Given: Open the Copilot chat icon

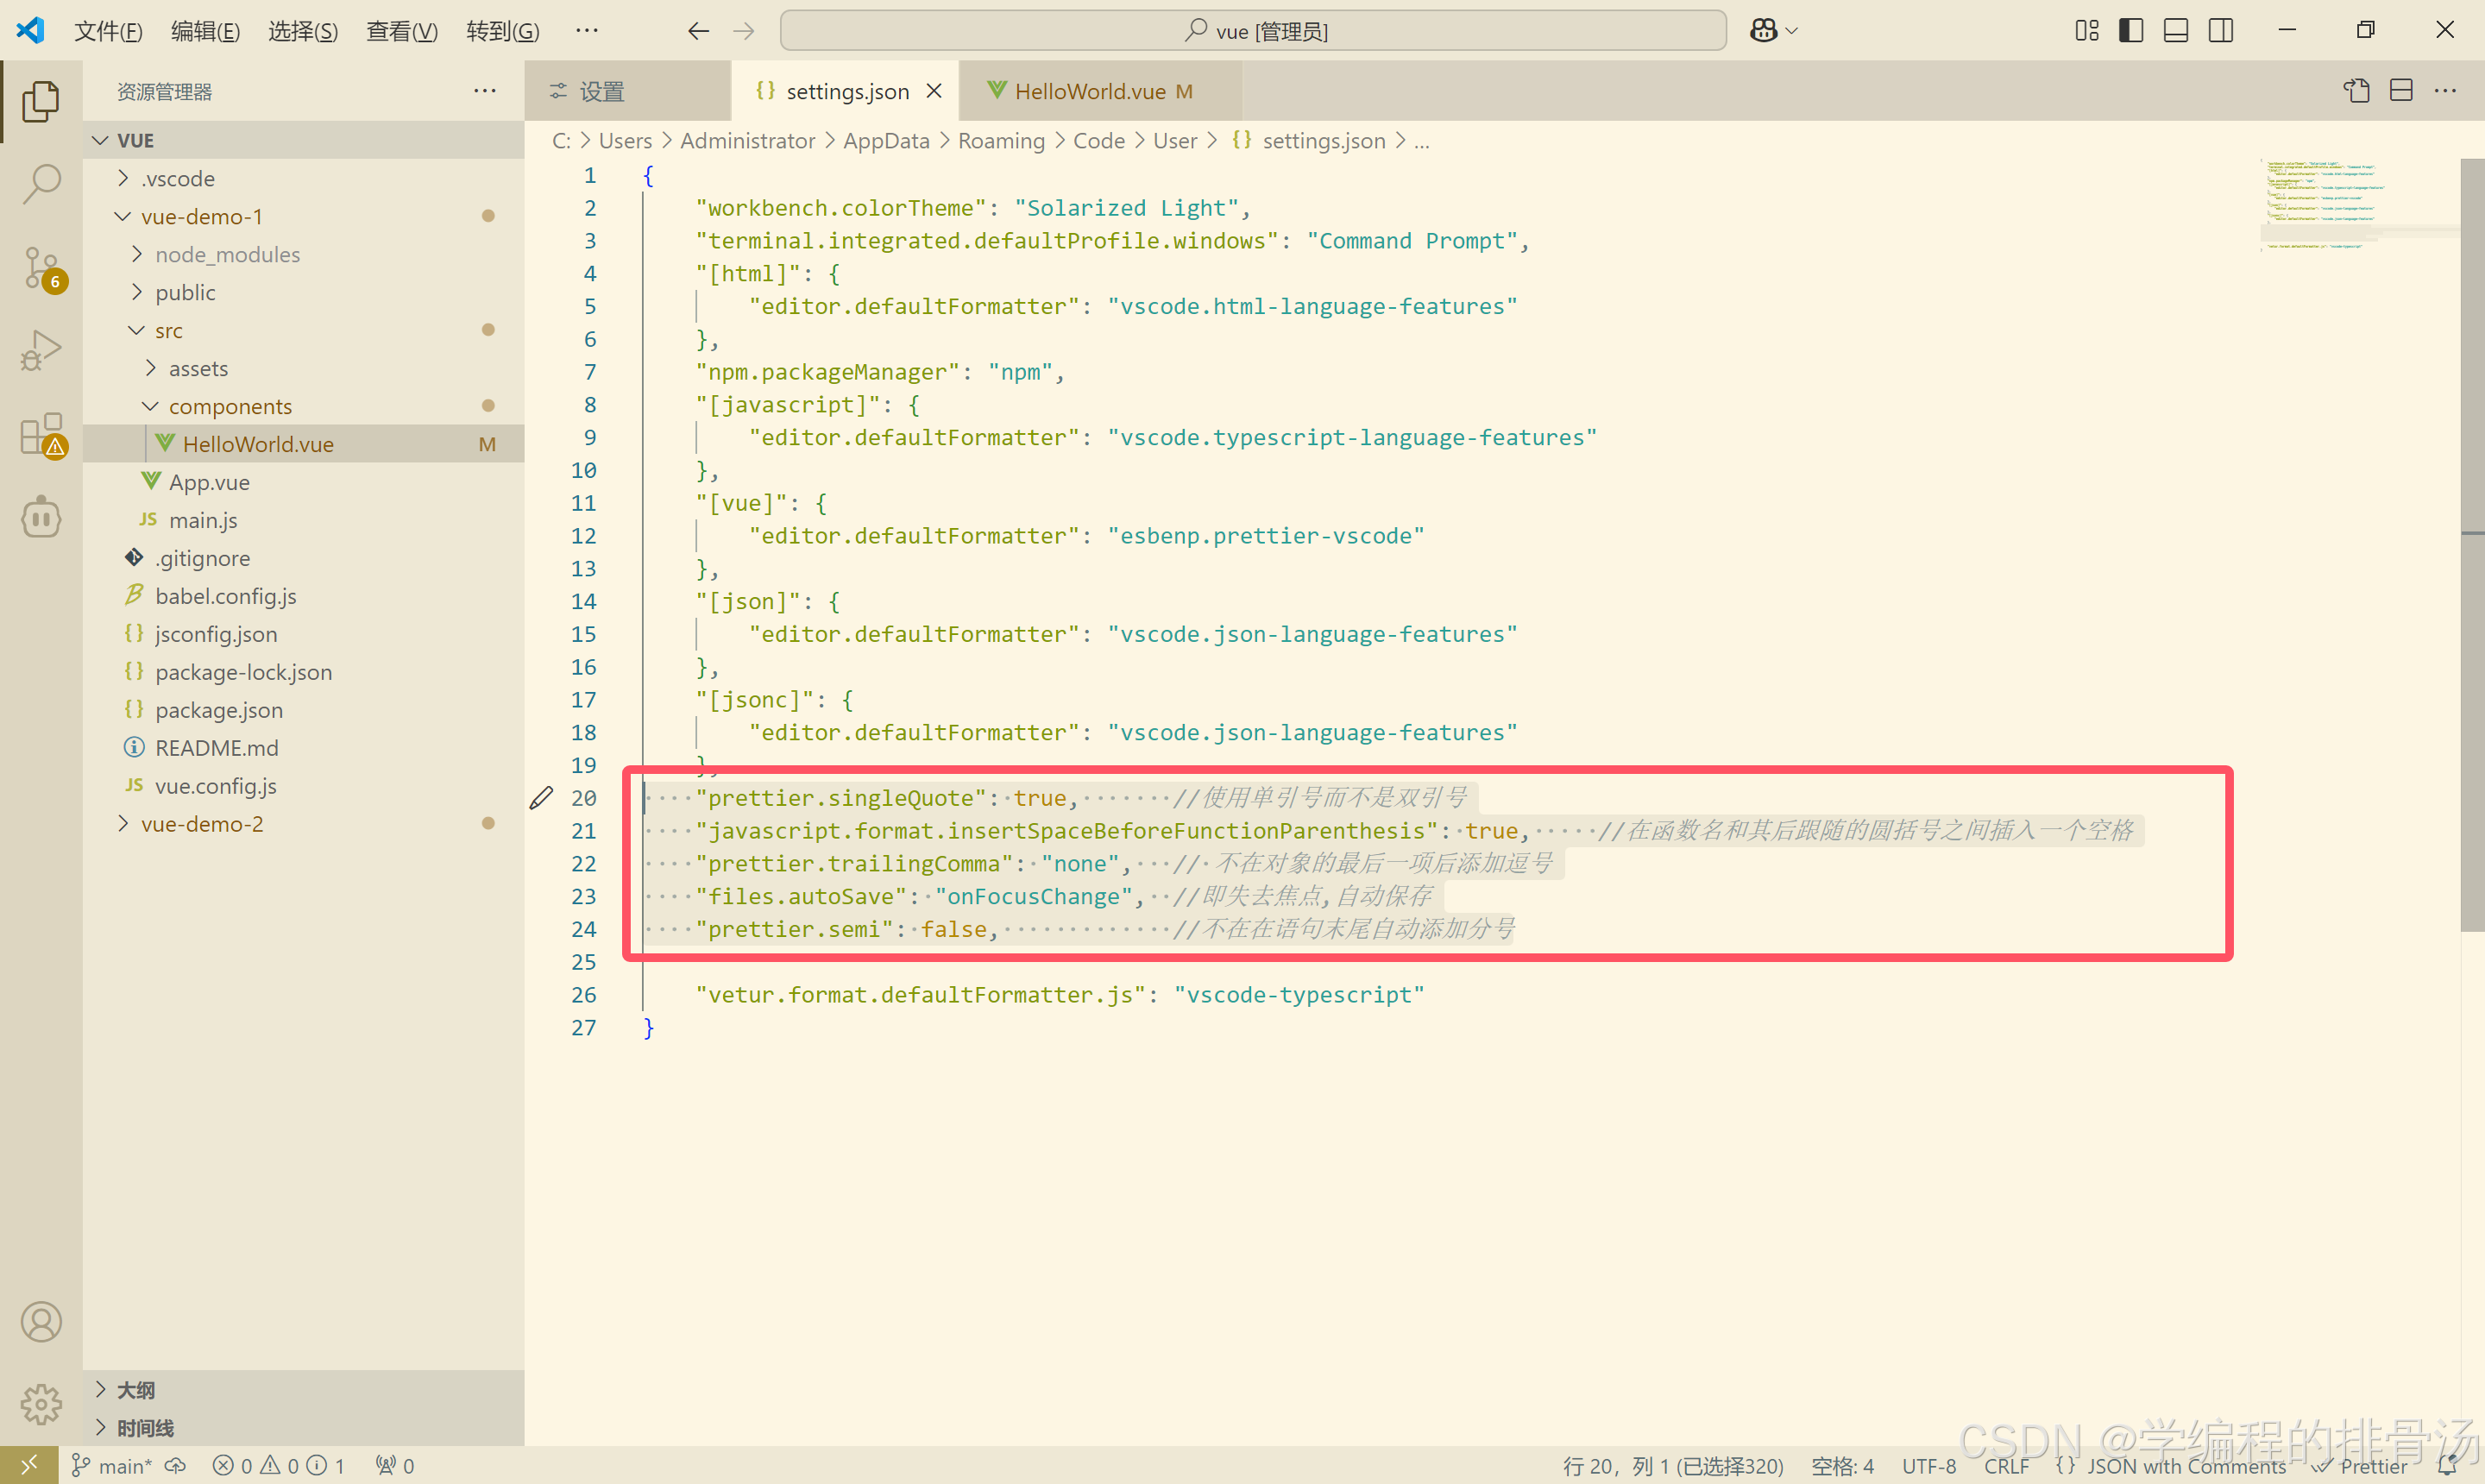Looking at the screenshot, I should point(1764,31).
